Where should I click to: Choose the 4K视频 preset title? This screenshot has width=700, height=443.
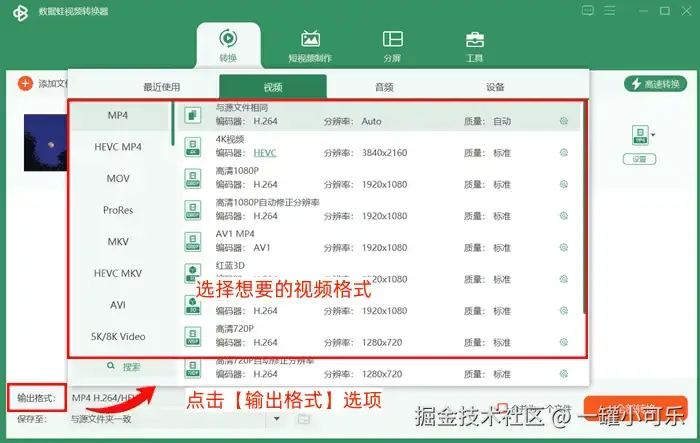click(229, 139)
